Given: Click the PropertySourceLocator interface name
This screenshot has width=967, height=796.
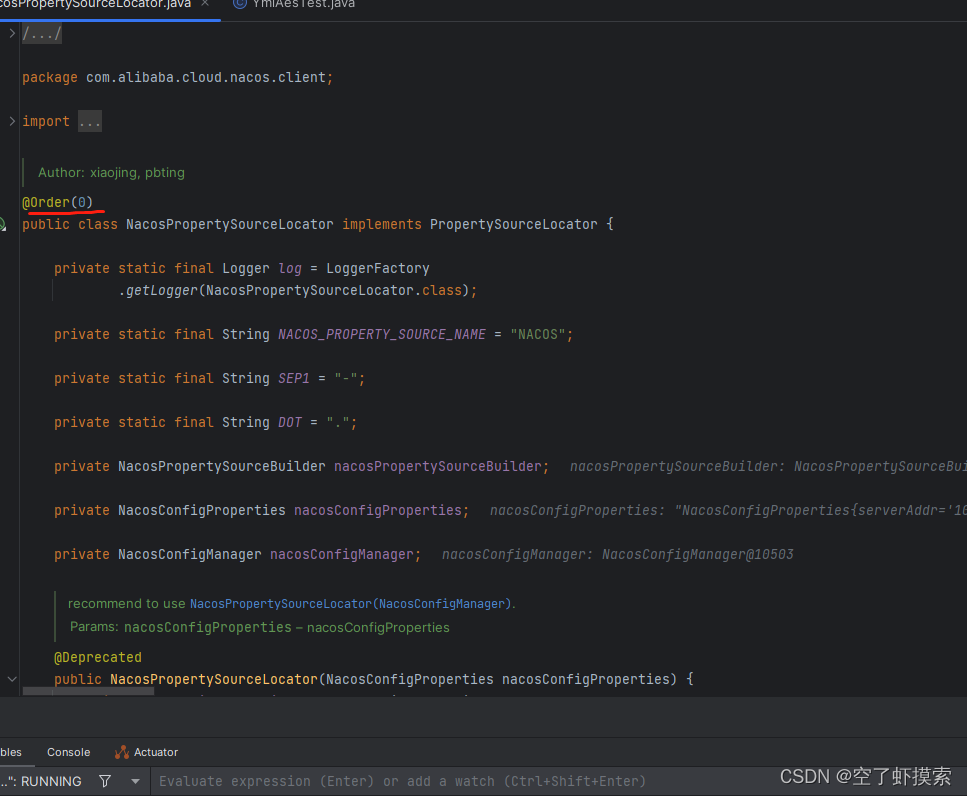Looking at the screenshot, I should pos(513,224).
